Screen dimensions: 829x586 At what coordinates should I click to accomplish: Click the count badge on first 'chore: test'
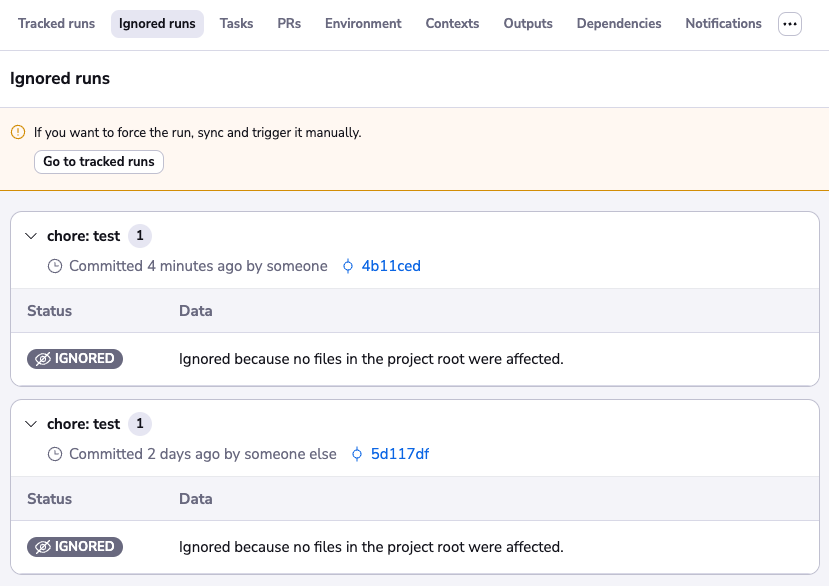pyautogui.click(x=140, y=236)
